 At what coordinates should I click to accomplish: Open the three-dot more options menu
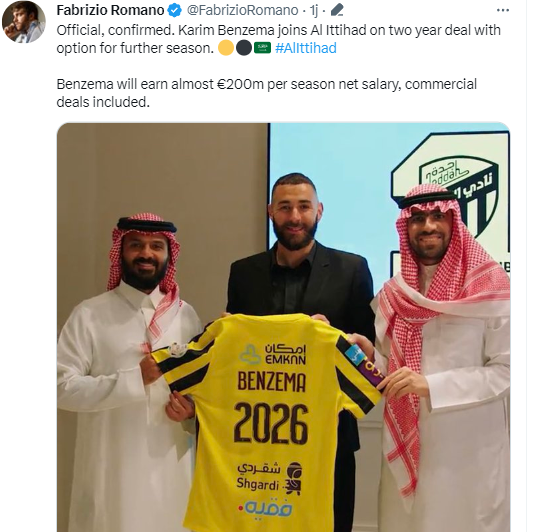(503, 11)
